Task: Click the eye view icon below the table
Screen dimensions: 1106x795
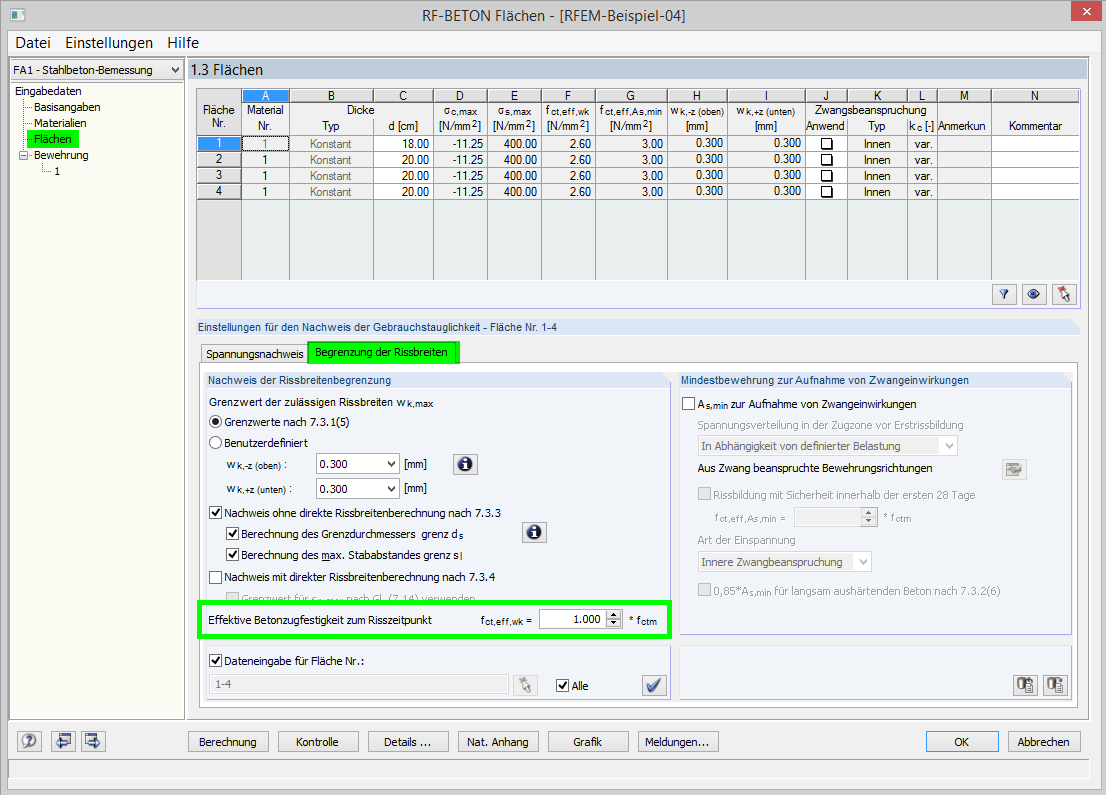Action: (x=1034, y=294)
